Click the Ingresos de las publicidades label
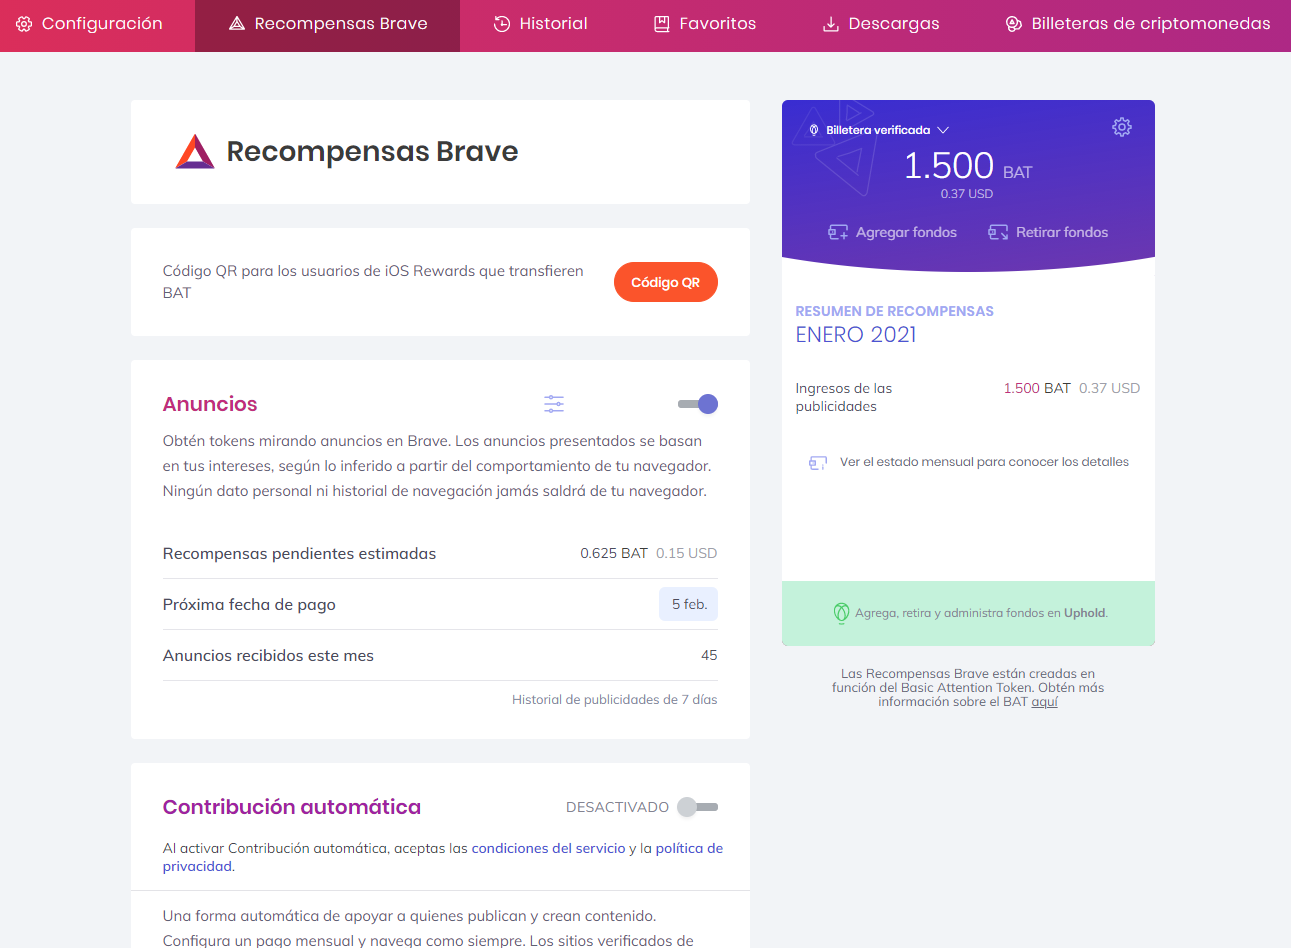 click(x=844, y=397)
